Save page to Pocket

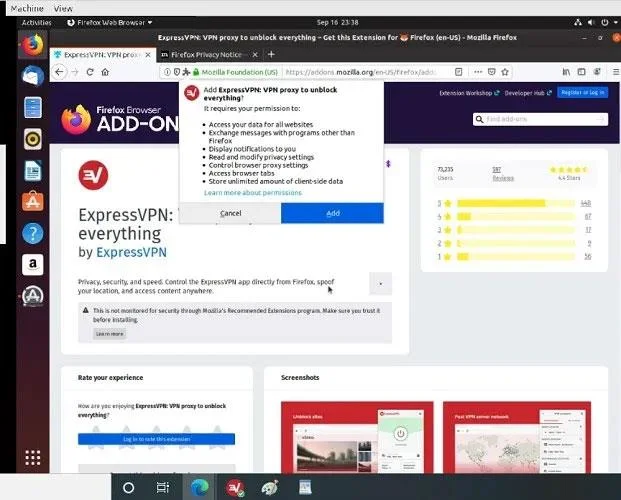[491, 72]
